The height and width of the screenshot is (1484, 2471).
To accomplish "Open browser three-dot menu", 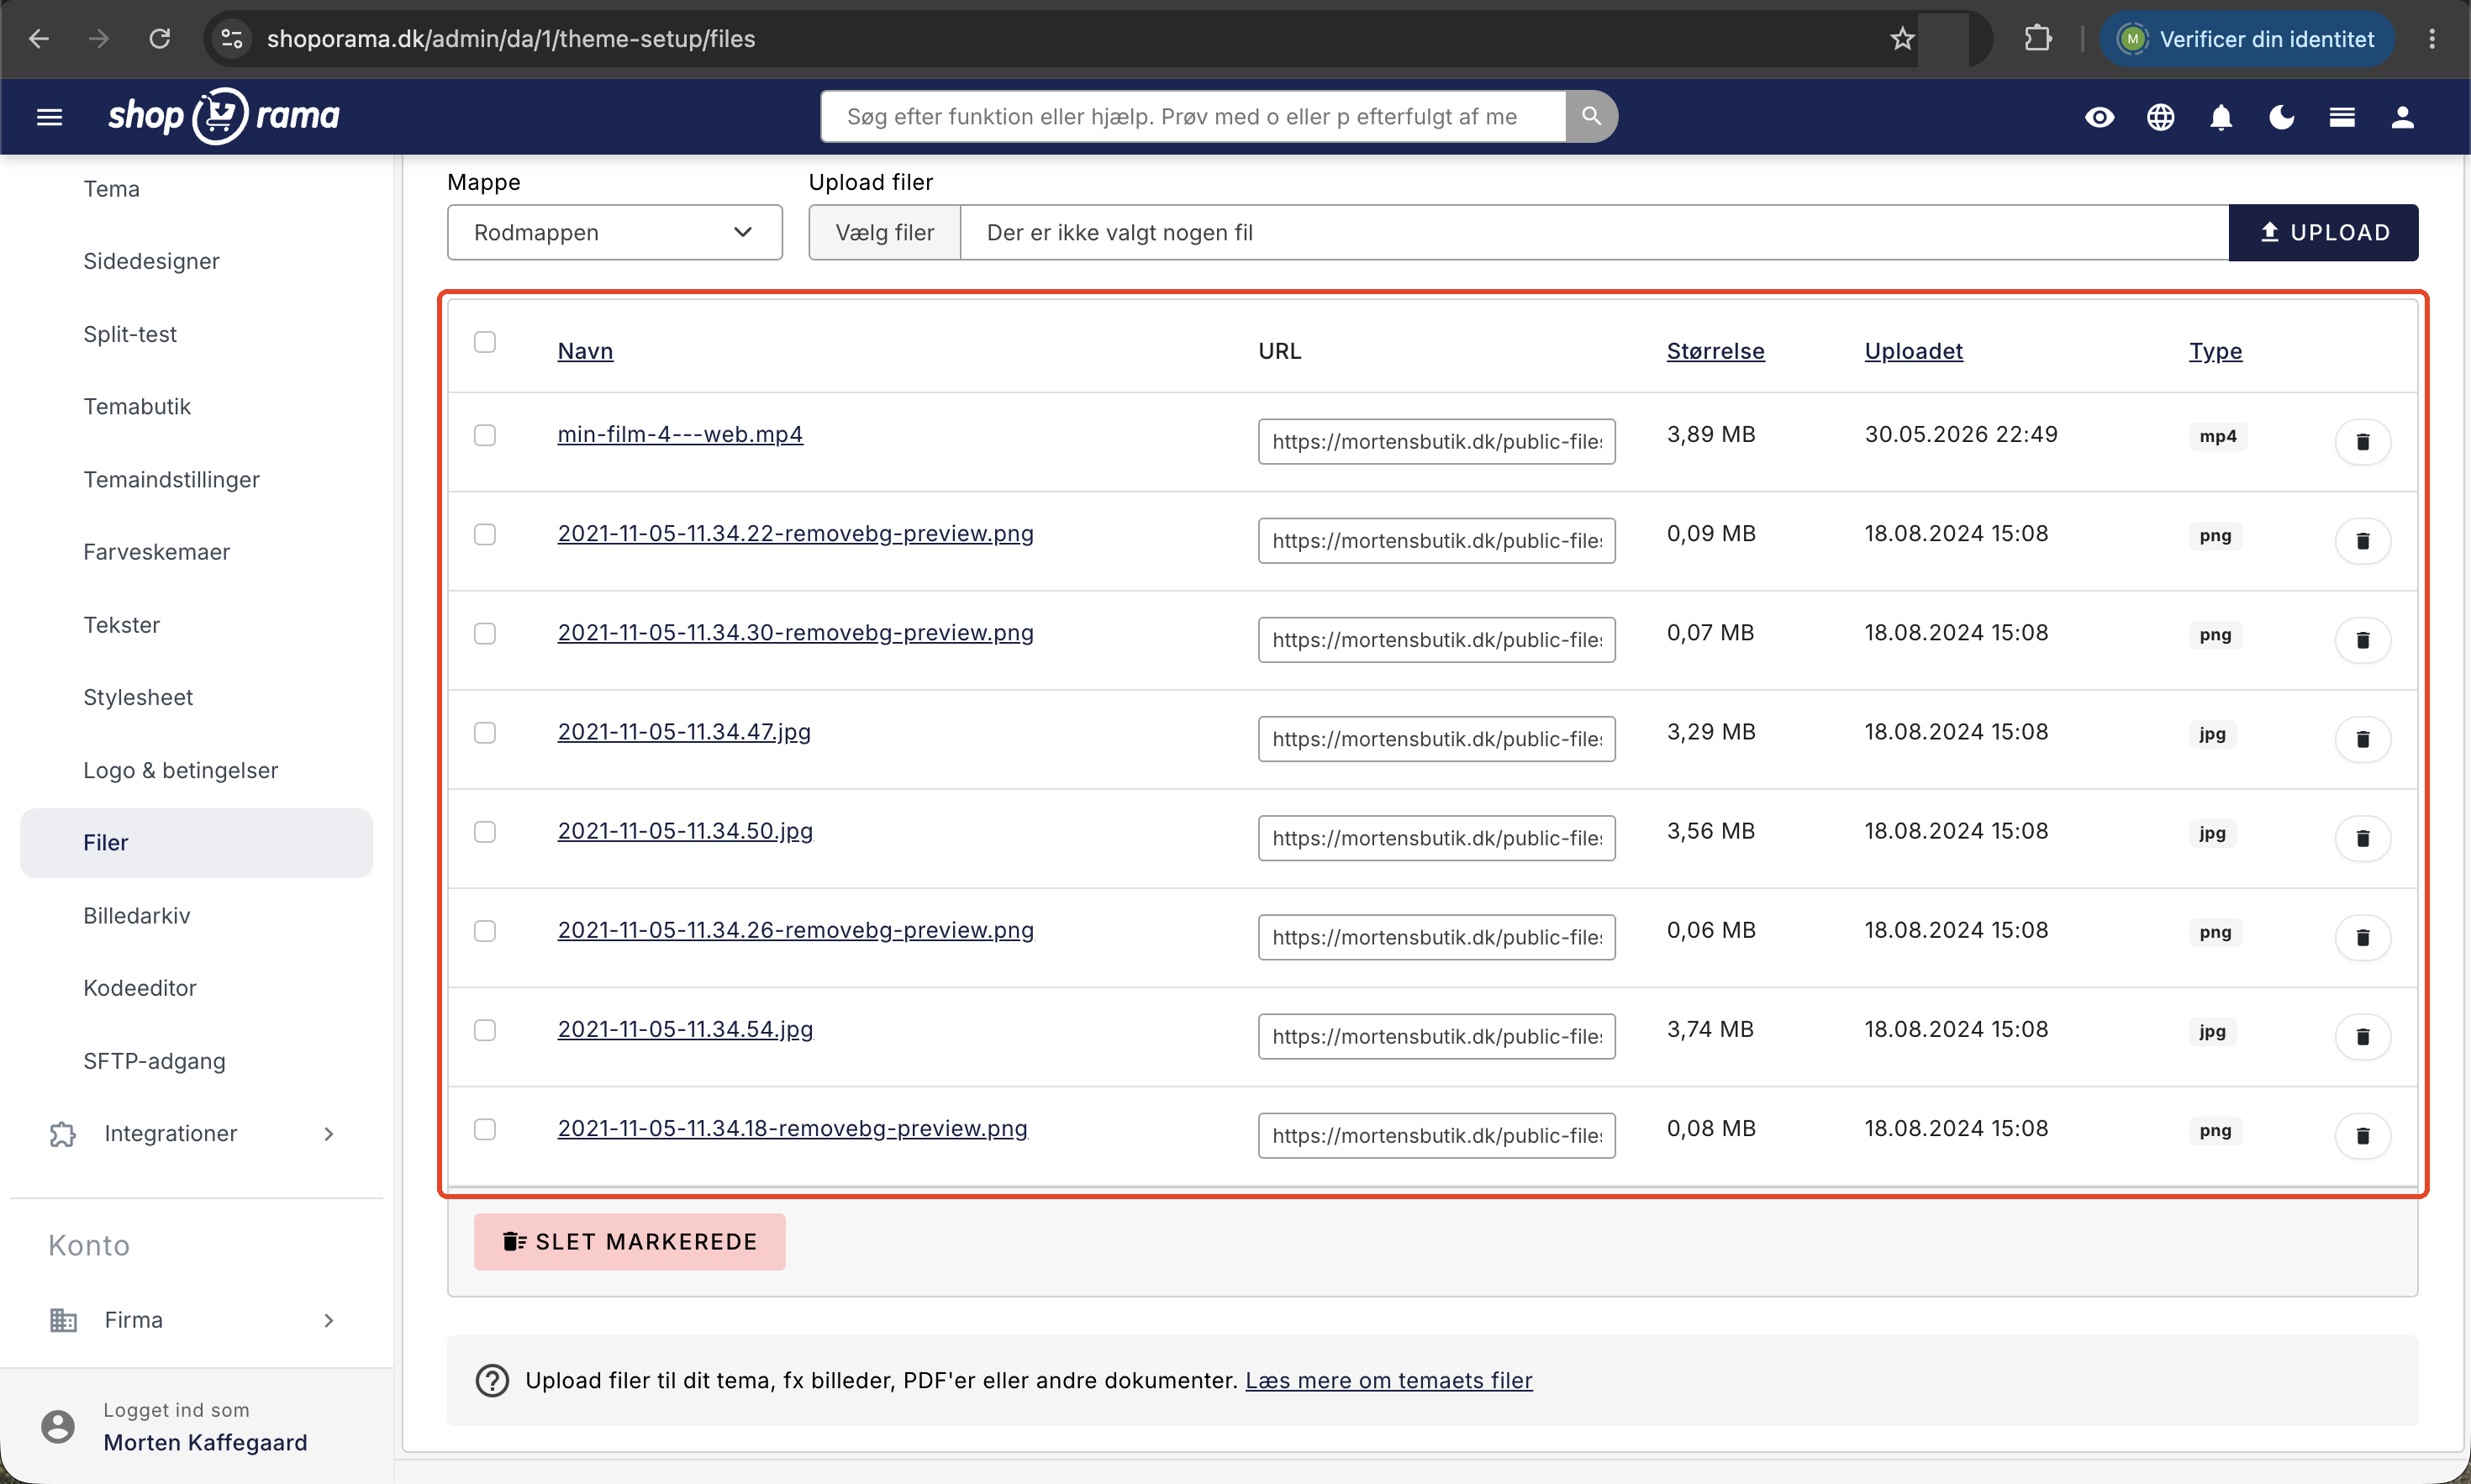I will [2432, 39].
